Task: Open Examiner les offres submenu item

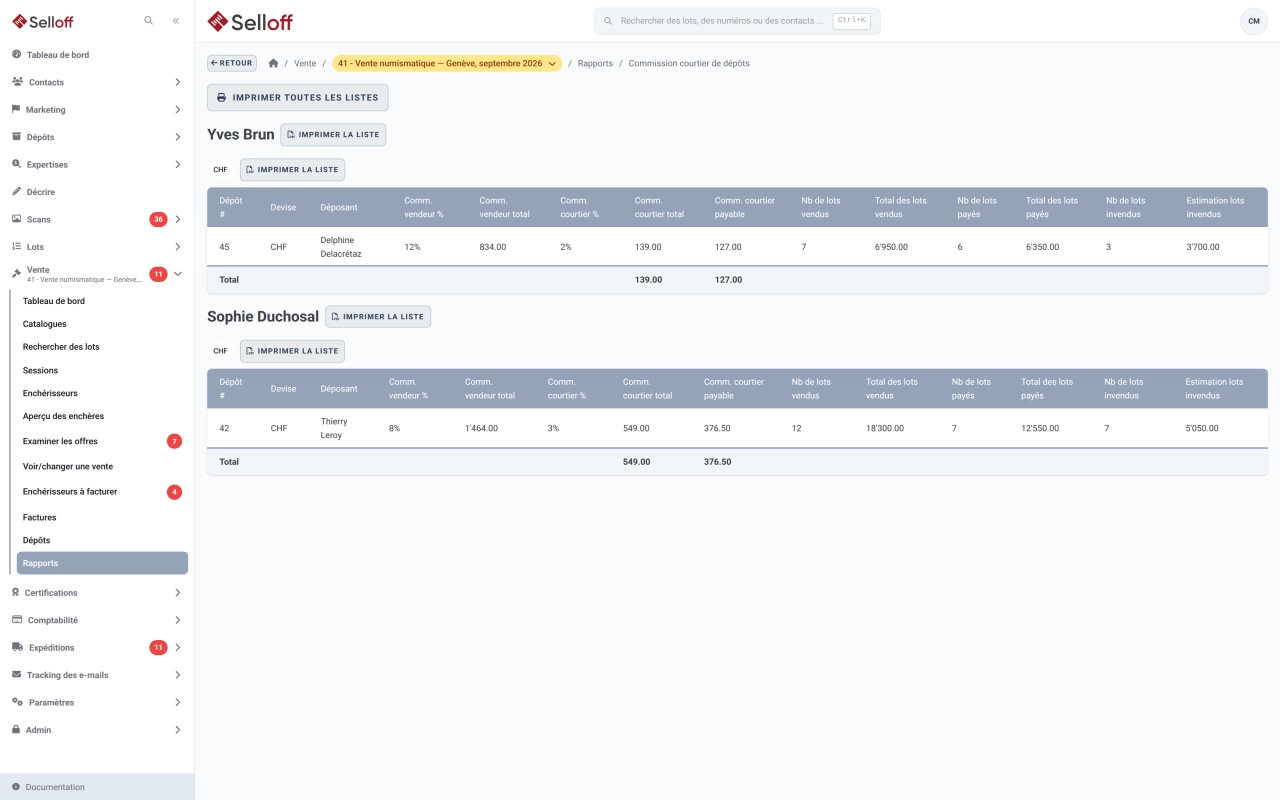Action: (102, 441)
